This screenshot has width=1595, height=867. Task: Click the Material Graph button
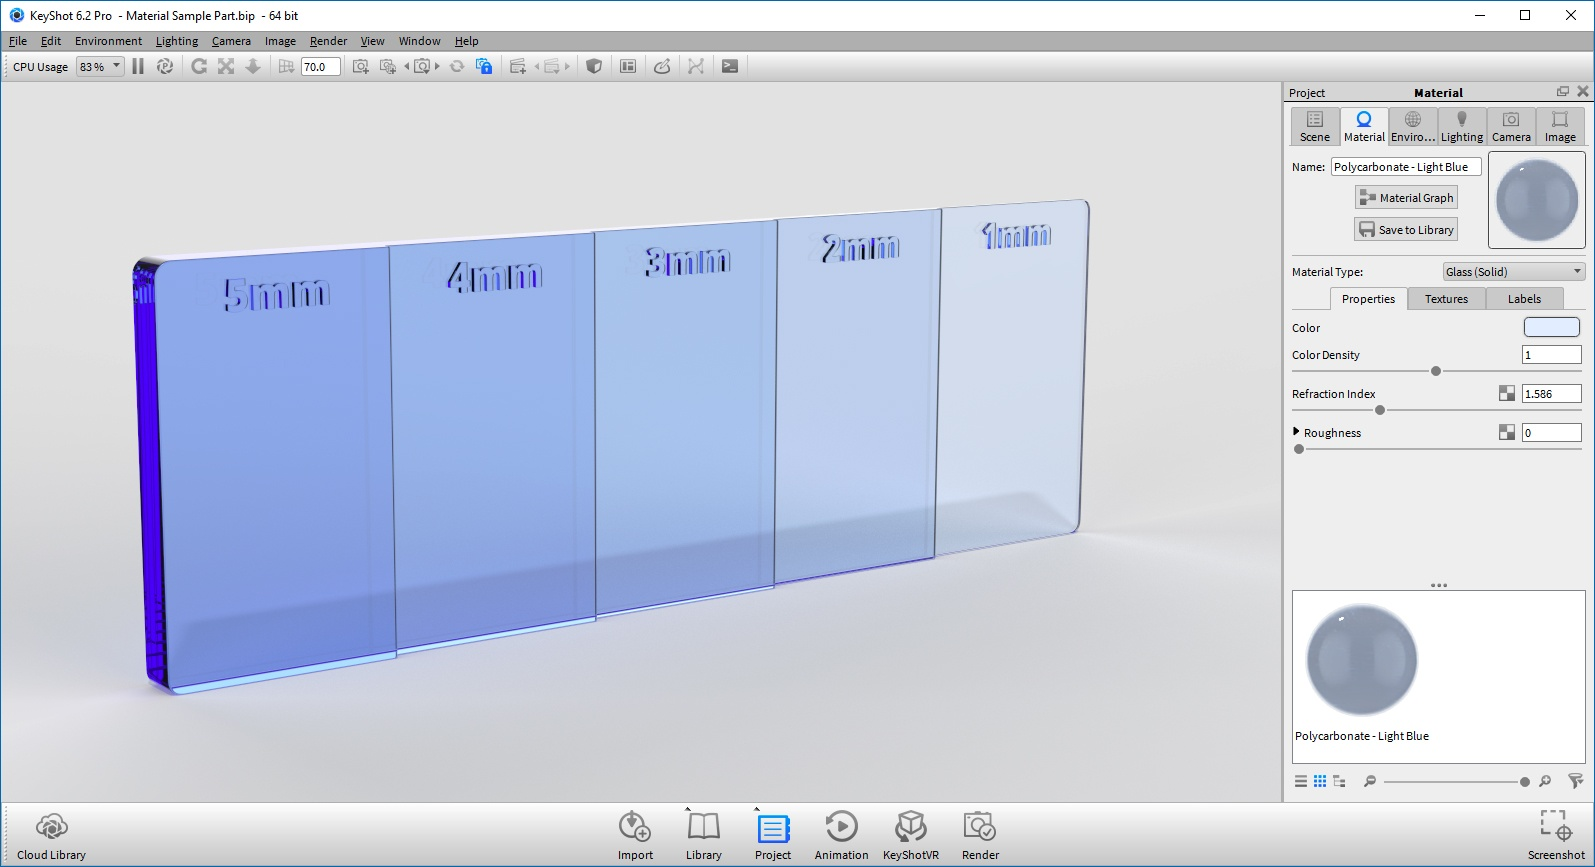1406,198
